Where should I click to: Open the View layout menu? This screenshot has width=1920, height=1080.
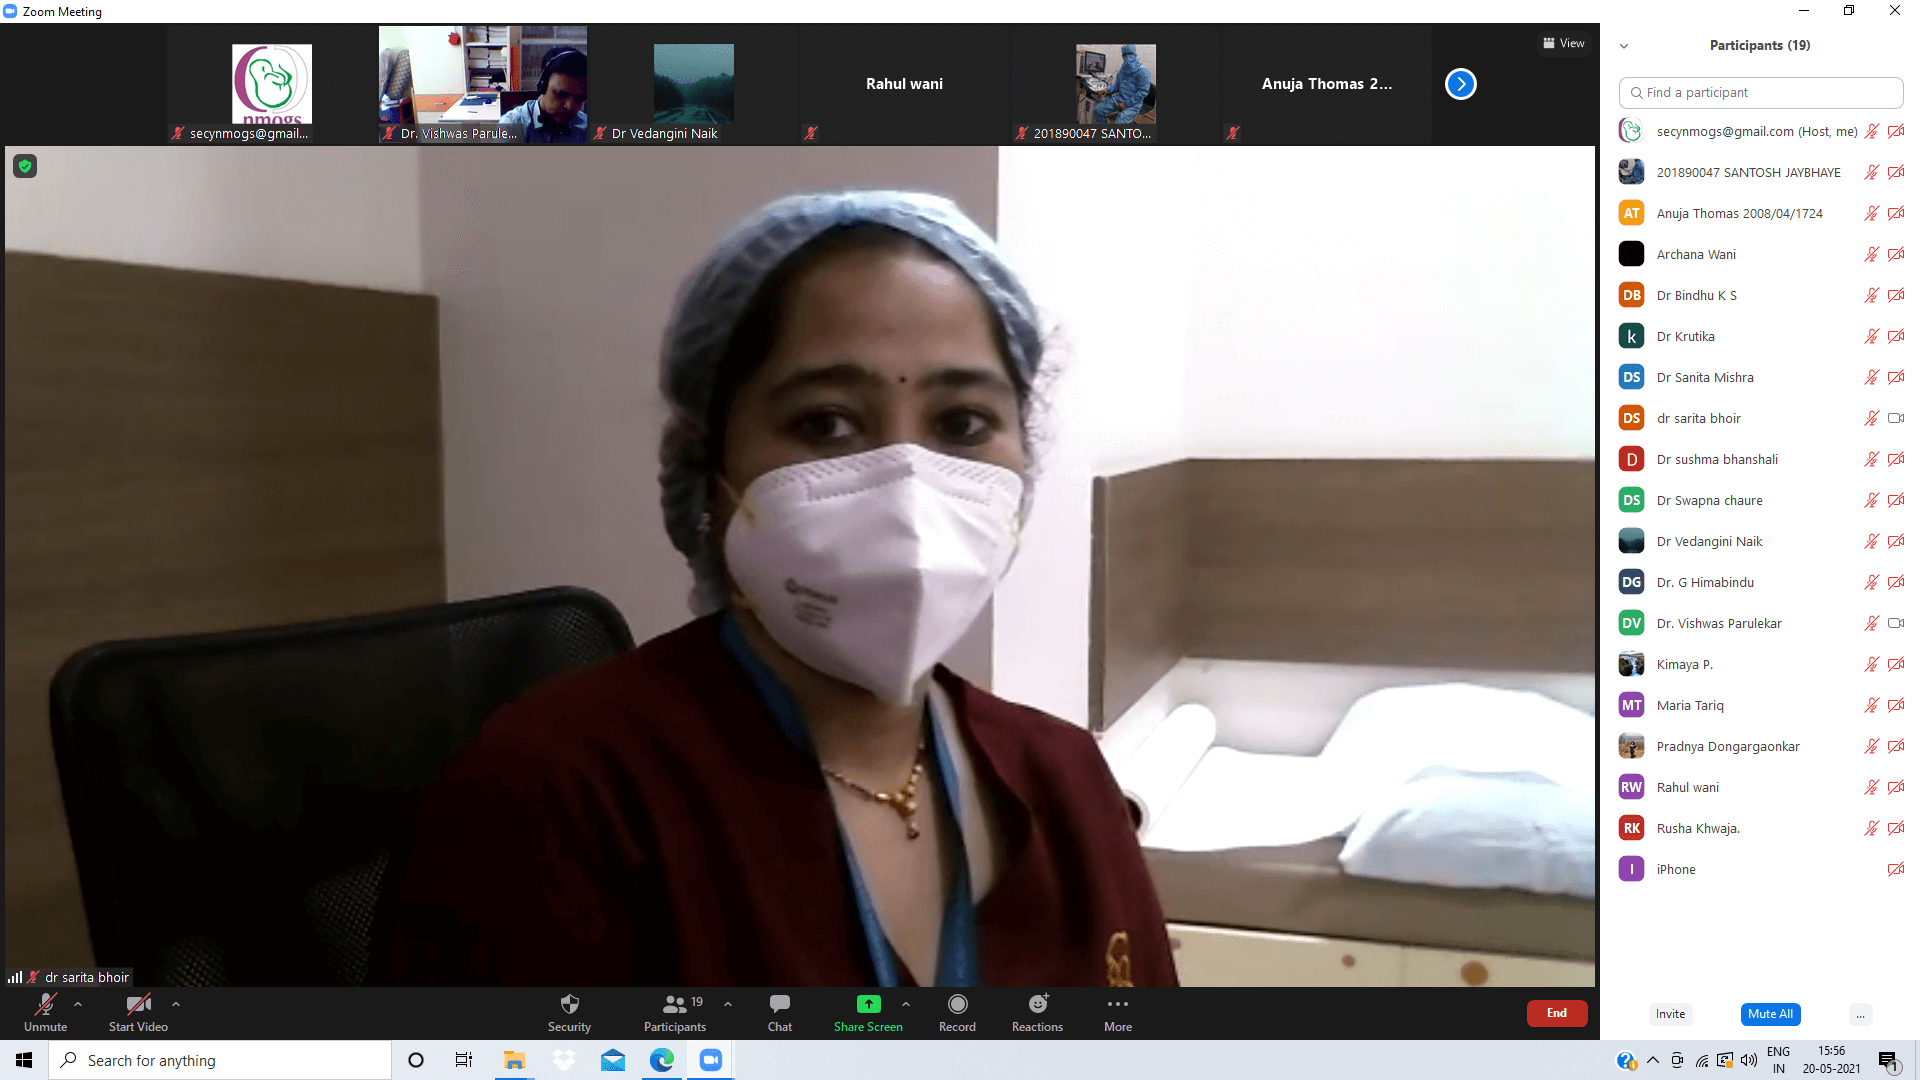point(1563,43)
